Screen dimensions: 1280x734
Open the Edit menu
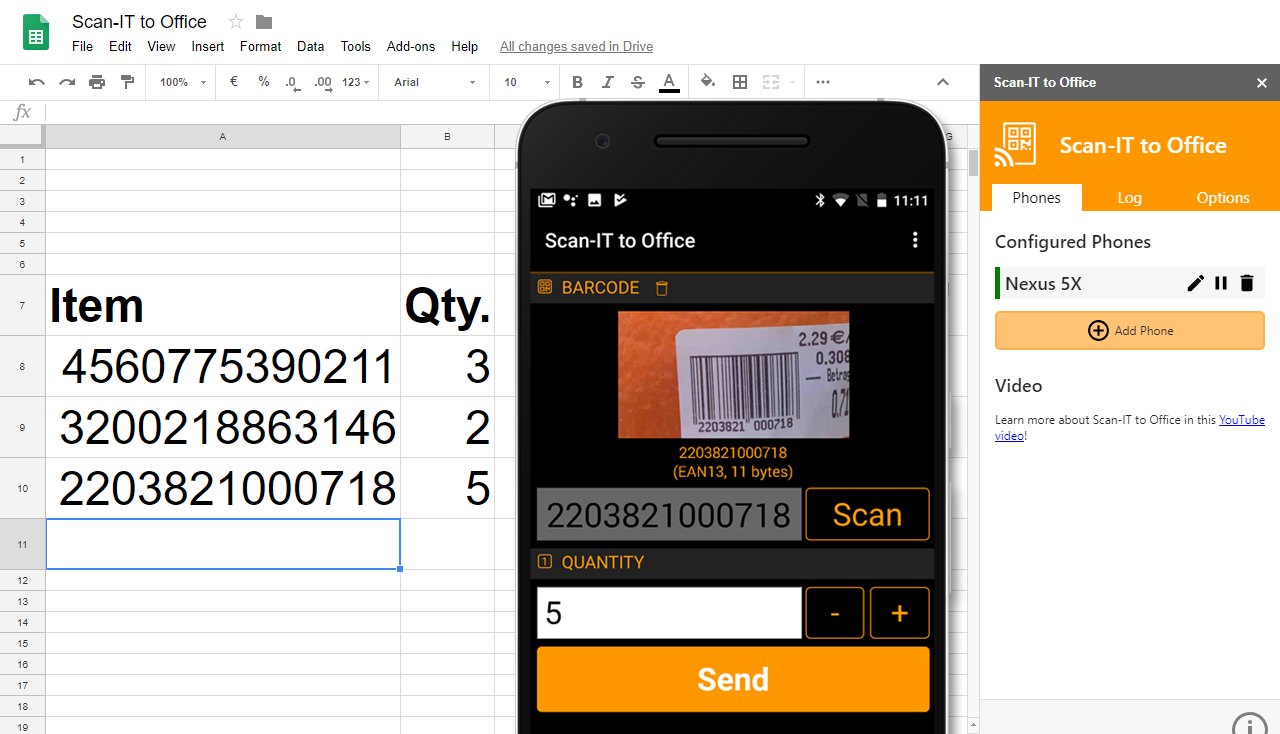click(x=120, y=46)
